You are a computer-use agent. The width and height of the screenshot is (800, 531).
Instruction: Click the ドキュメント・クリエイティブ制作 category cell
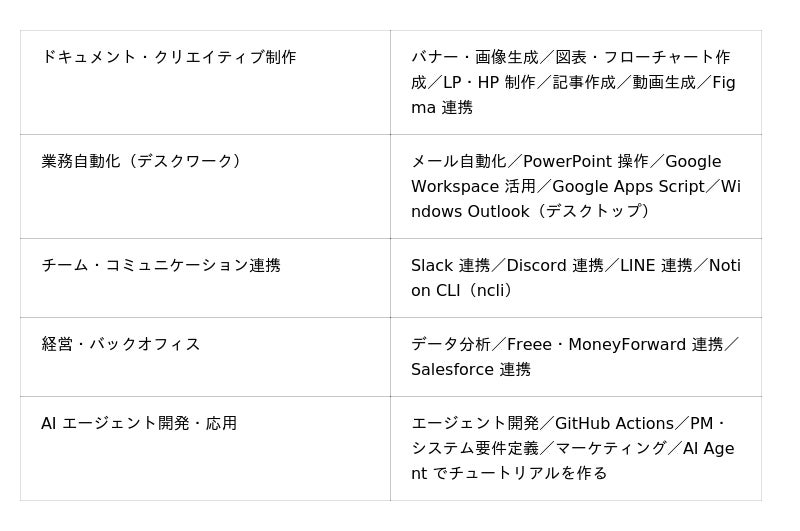point(168,57)
